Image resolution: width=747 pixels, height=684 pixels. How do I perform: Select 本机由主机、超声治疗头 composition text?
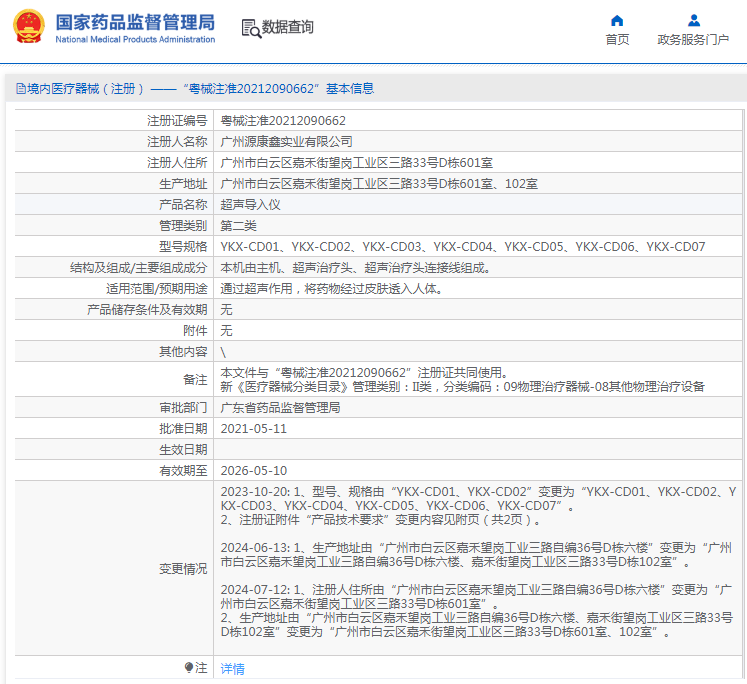[355, 268]
